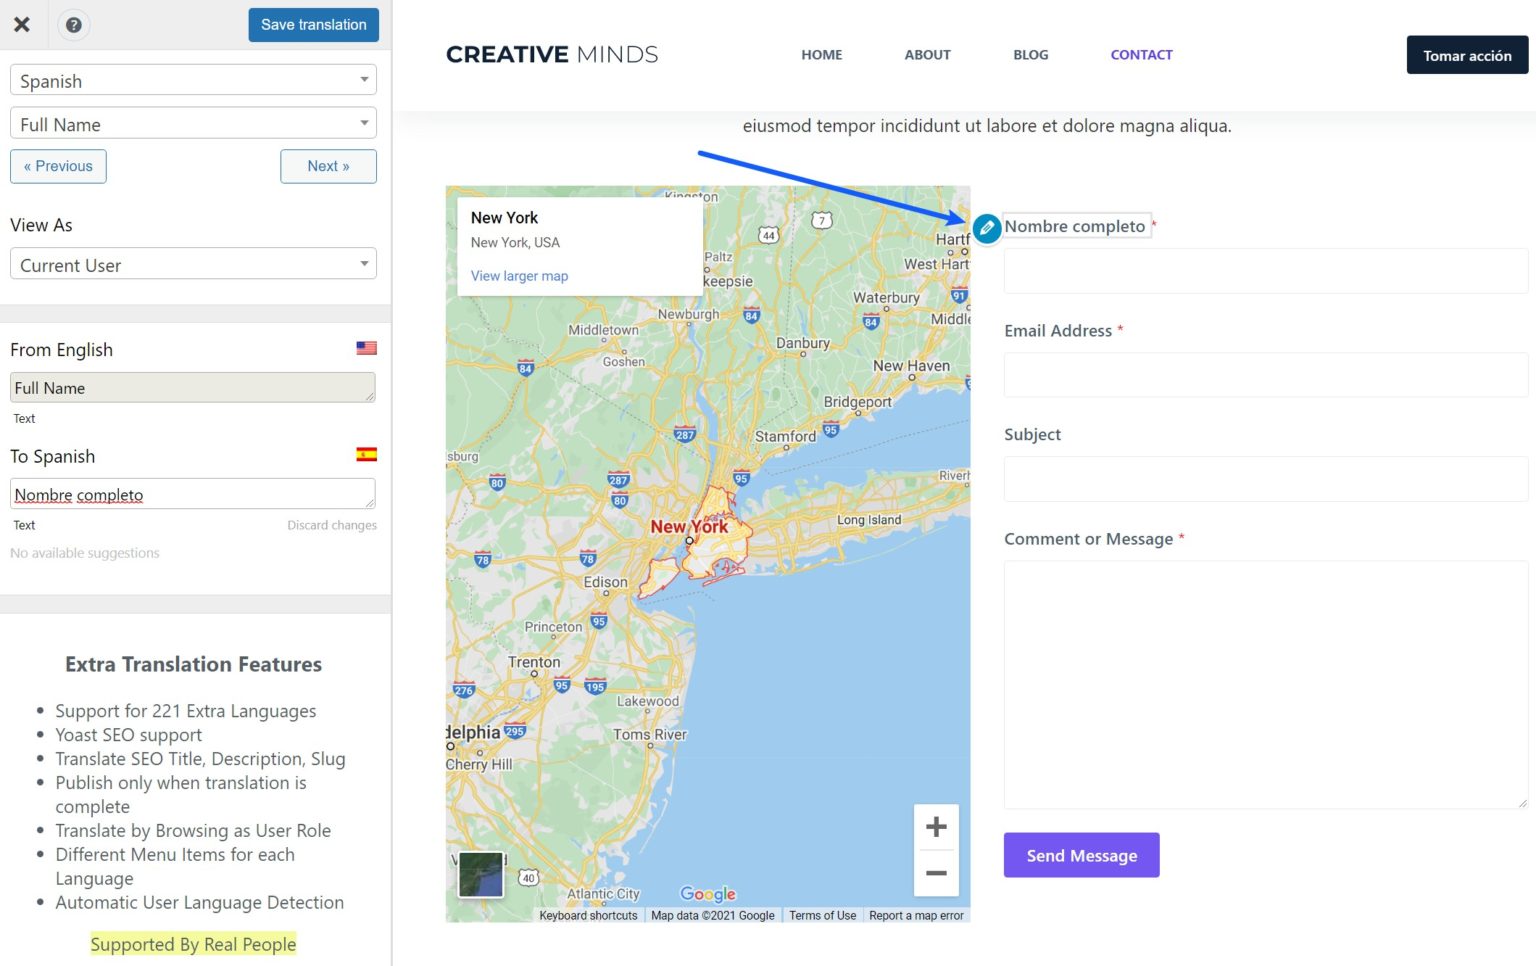
Task: Open the help question mark icon
Action: pos(74,24)
